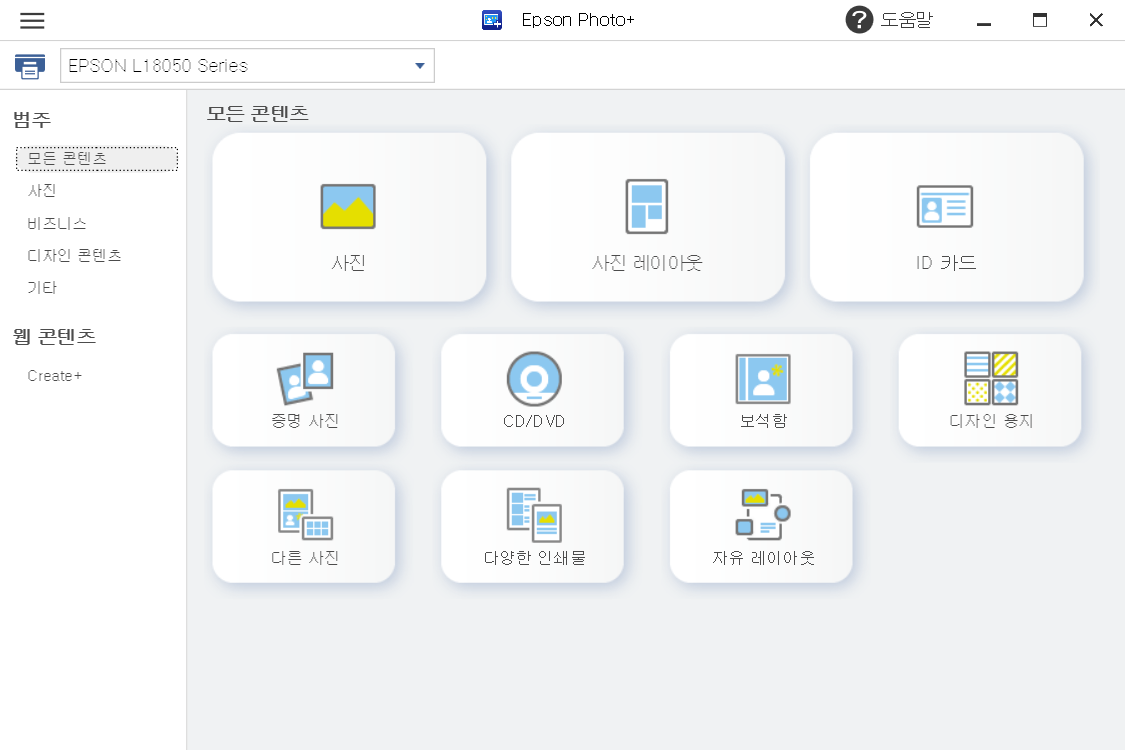Select the 모든 콘텐츠 category
This screenshot has height=750, width=1125.
[97, 159]
